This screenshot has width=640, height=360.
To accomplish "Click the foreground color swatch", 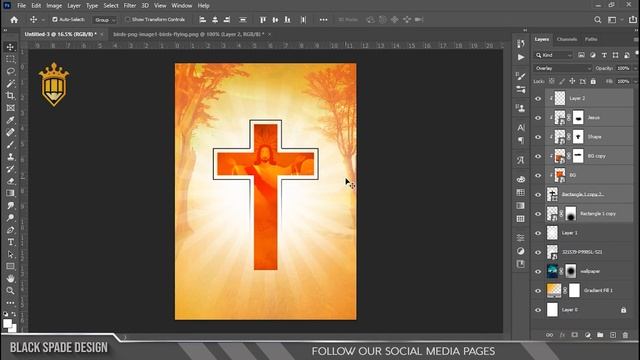I will pos(7,323).
